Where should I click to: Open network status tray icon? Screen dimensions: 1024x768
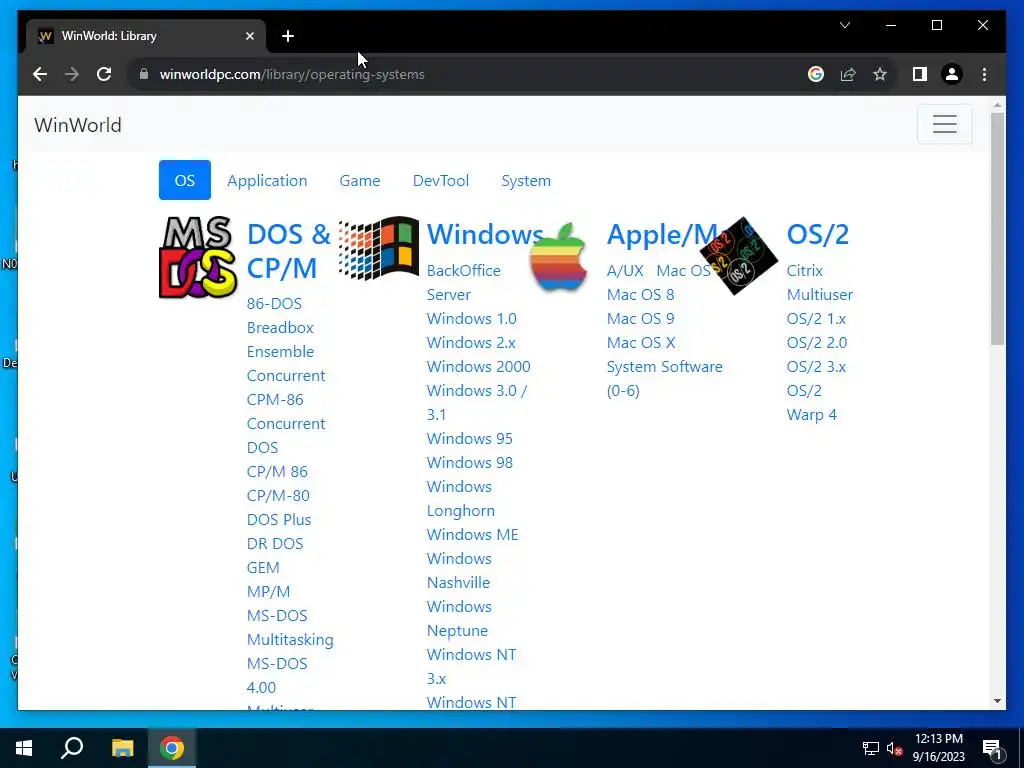tap(871, 748)
